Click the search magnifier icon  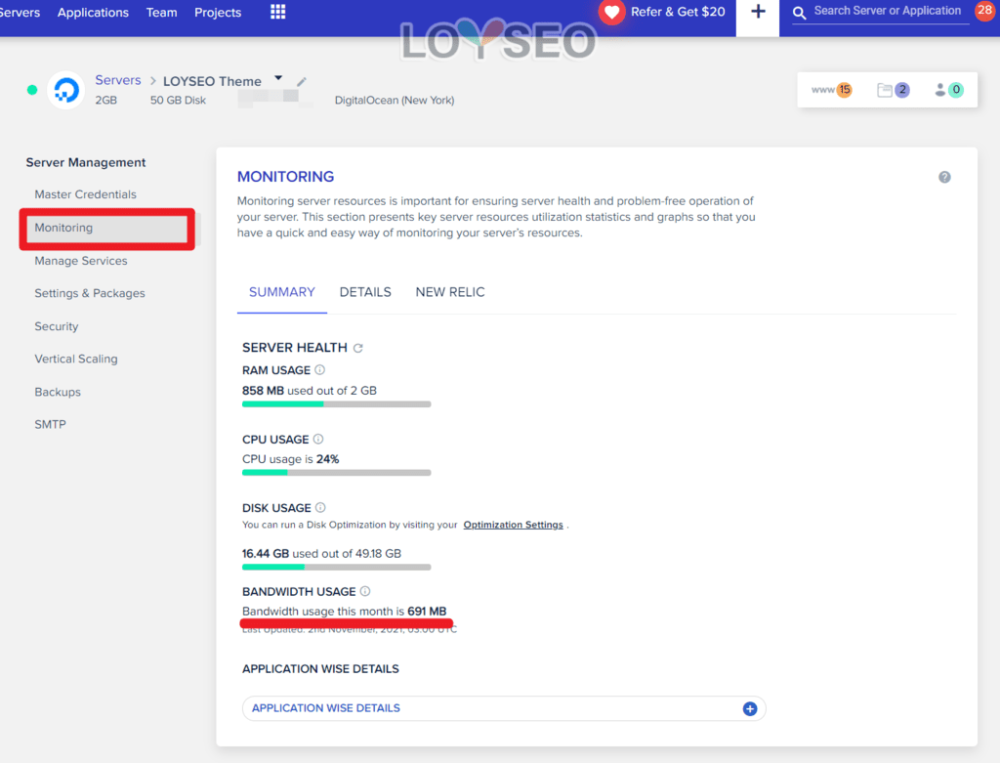pyautogui.click(x=799, y=12)
